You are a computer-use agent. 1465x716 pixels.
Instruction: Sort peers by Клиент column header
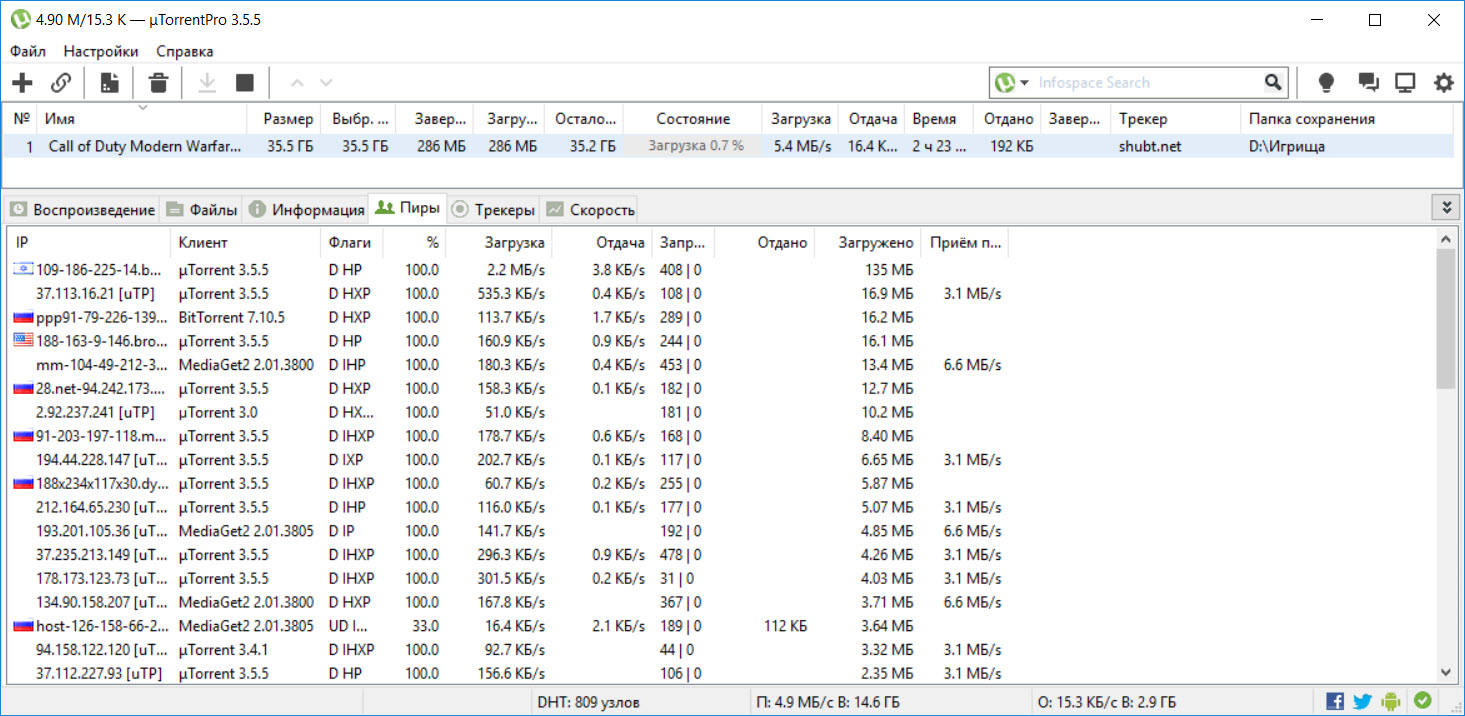click(203, 242)
